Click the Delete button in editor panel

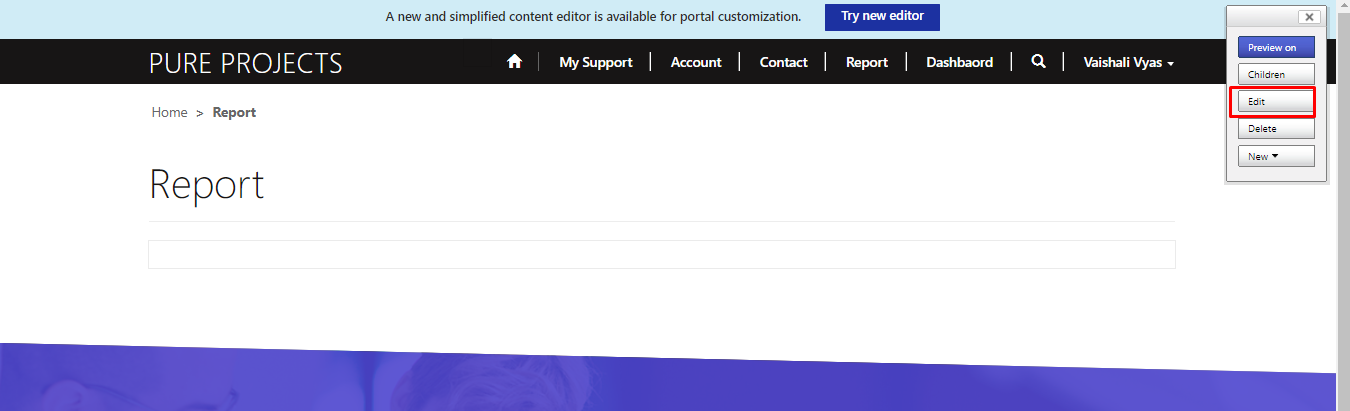tap(1275, 129)
